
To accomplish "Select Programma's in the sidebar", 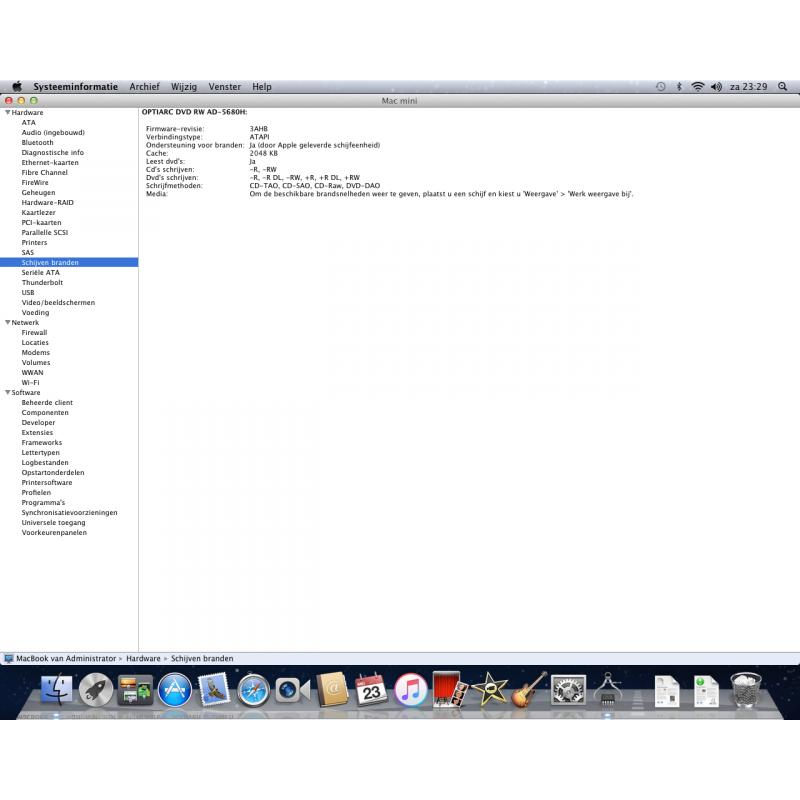I will 43,503.
